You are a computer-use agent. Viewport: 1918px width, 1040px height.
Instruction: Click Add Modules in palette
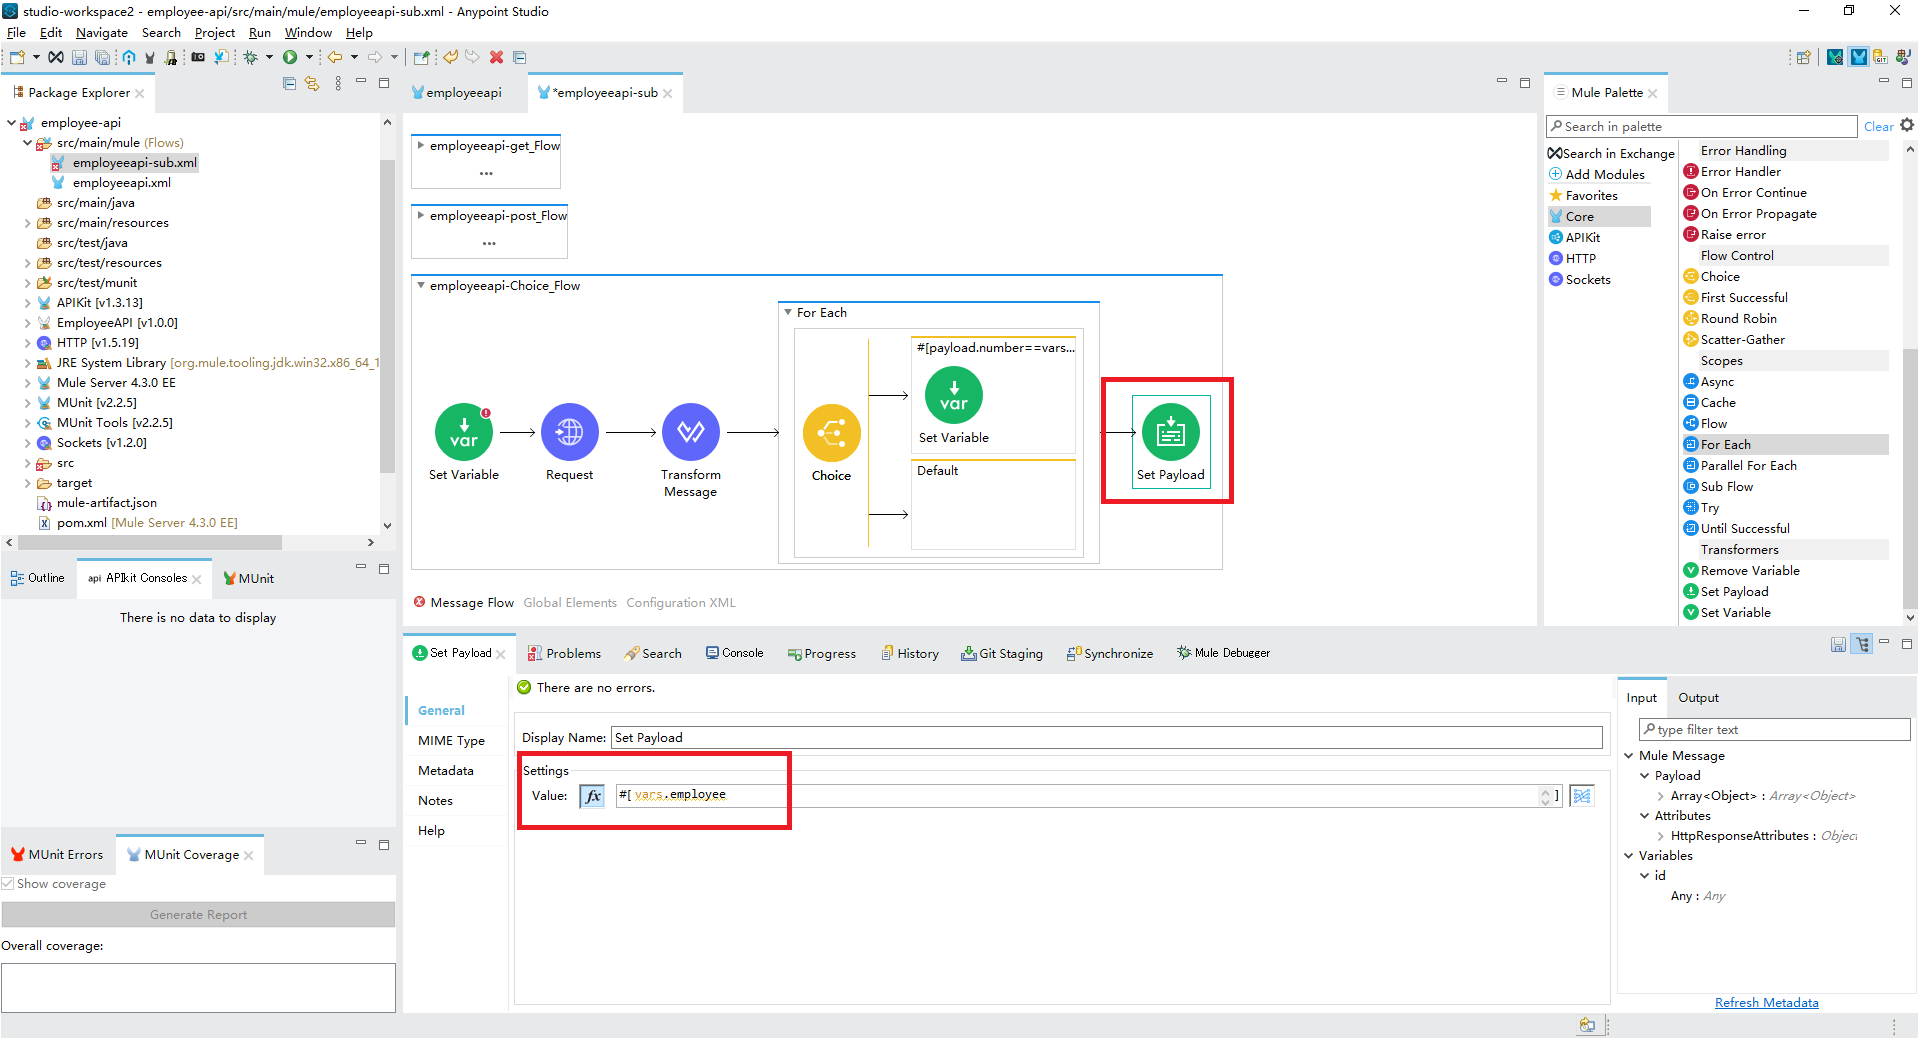(1597, 175)
